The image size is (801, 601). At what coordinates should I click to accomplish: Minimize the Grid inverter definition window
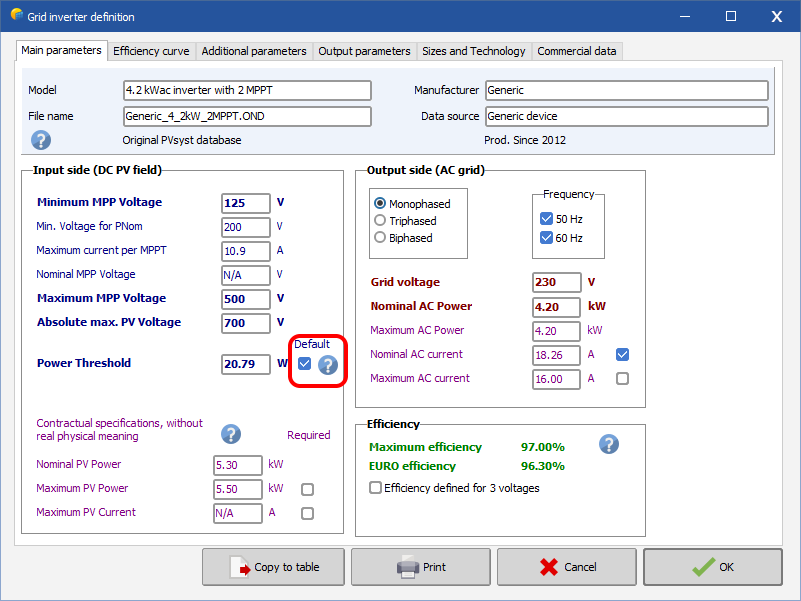click(x=685, y=16)
